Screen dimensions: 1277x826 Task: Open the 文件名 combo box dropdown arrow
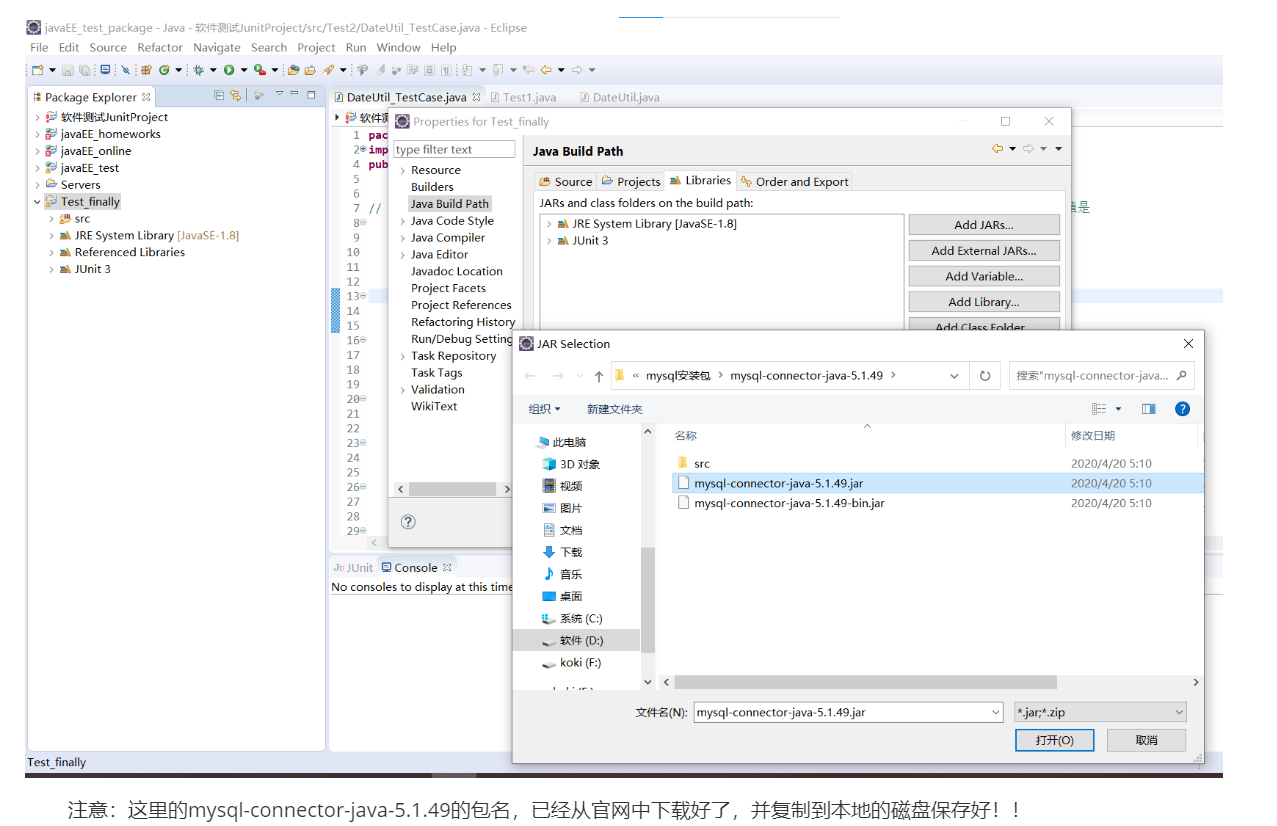pyautogui.click(x=995, y=712)
